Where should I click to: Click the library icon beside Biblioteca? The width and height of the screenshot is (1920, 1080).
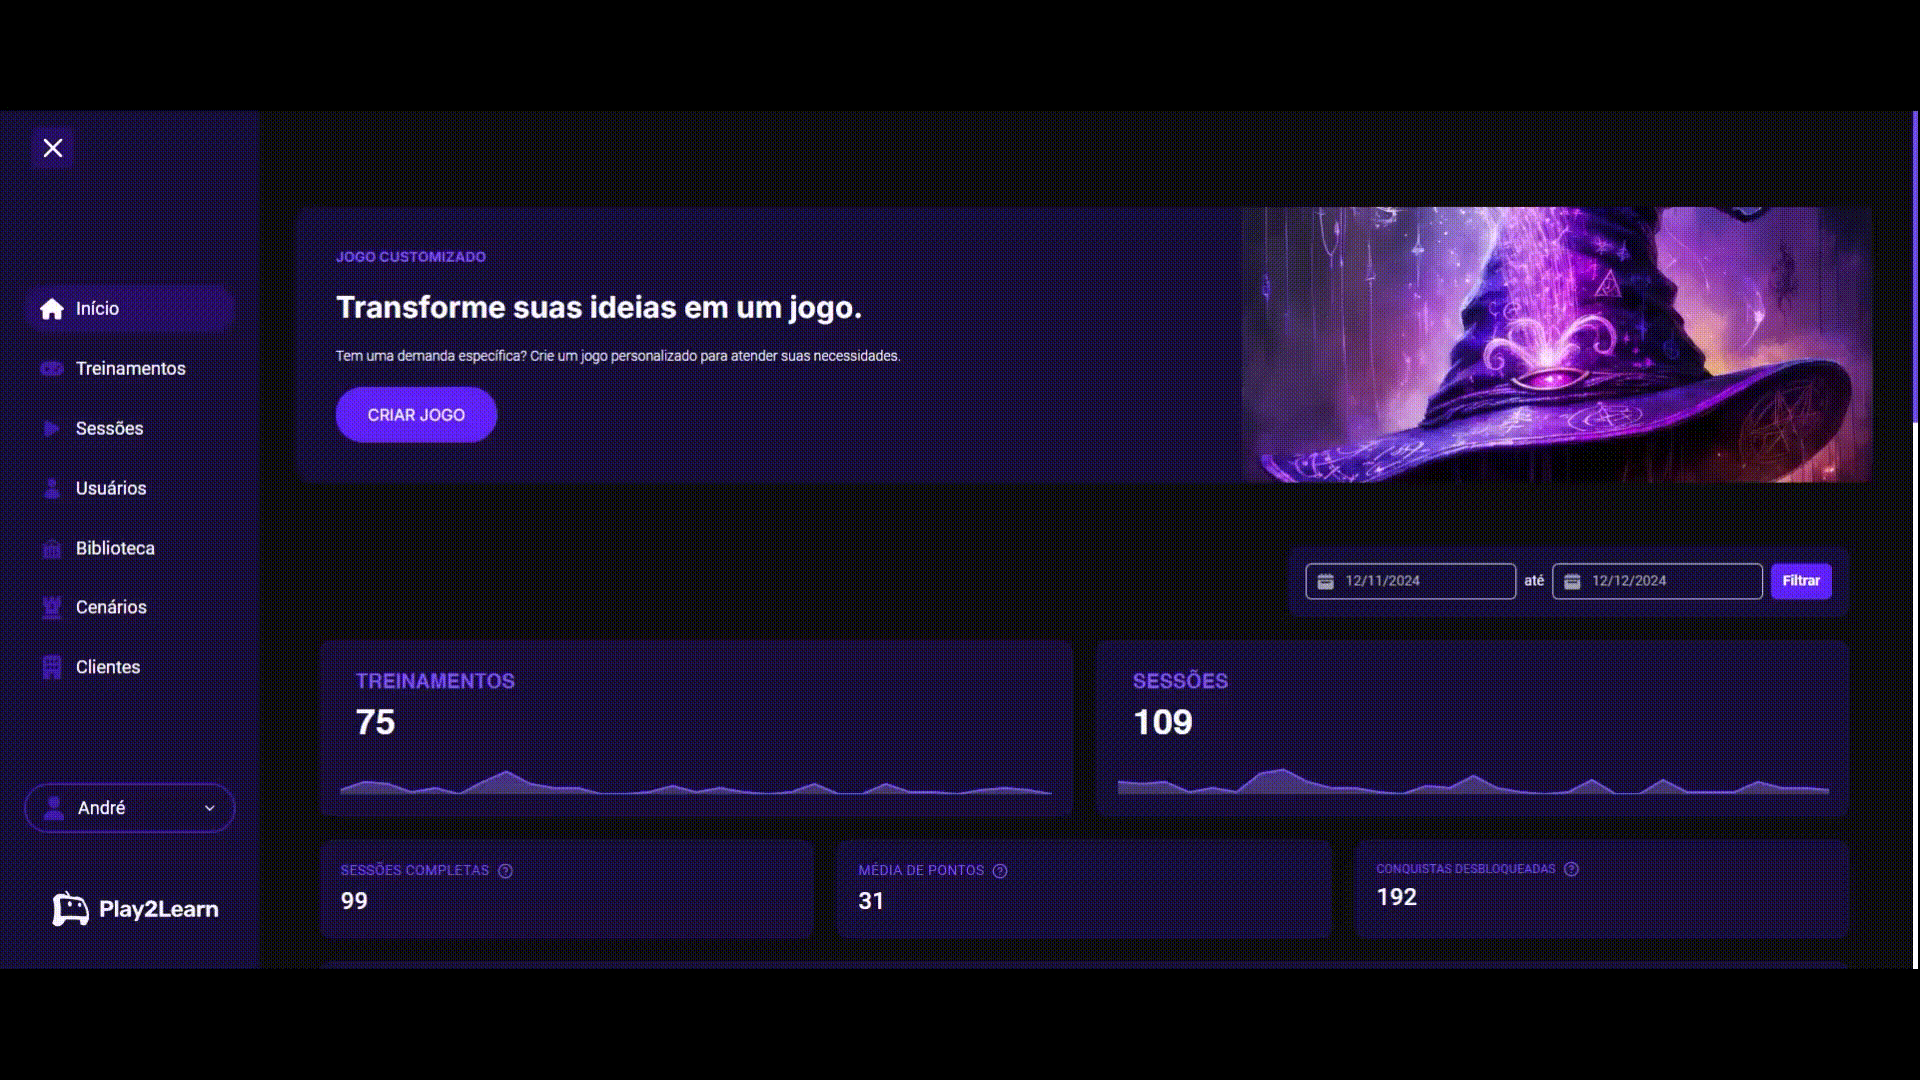coord(52,548)
